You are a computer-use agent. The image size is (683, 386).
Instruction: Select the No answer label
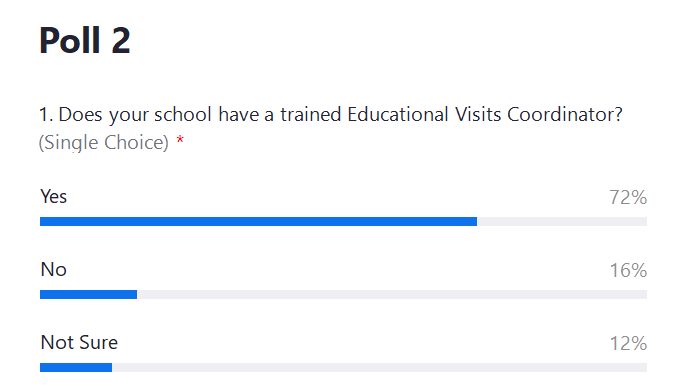54,269
